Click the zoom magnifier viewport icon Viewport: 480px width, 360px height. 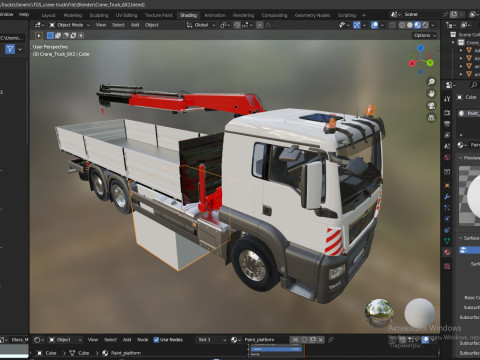click(431, 82)
